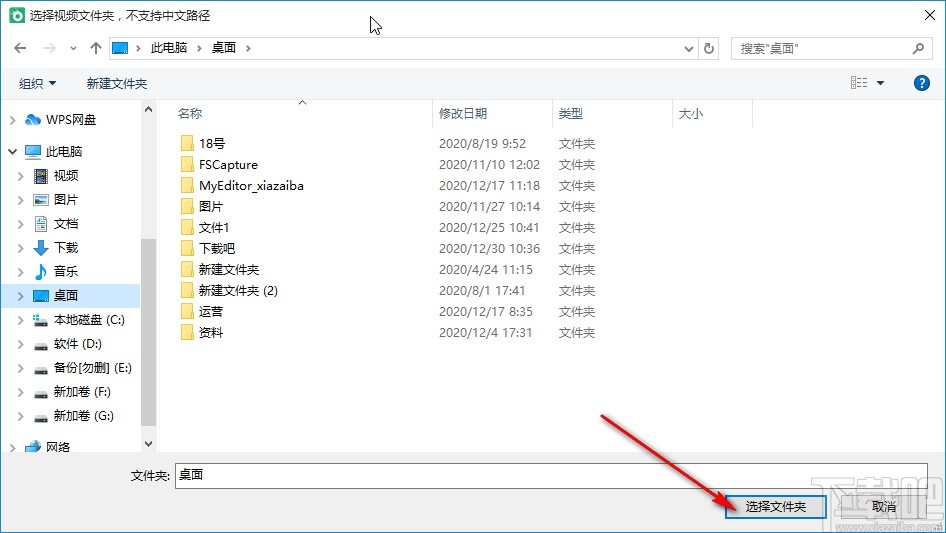Click the folder icon beside 18号

tap(187, 143)
